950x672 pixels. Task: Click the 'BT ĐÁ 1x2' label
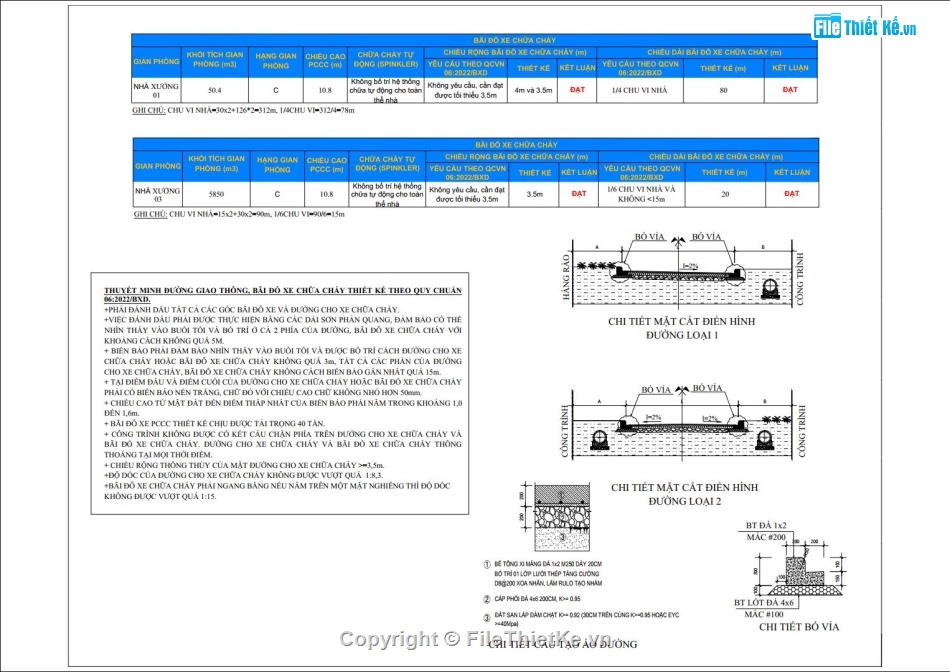click(766, 526)
